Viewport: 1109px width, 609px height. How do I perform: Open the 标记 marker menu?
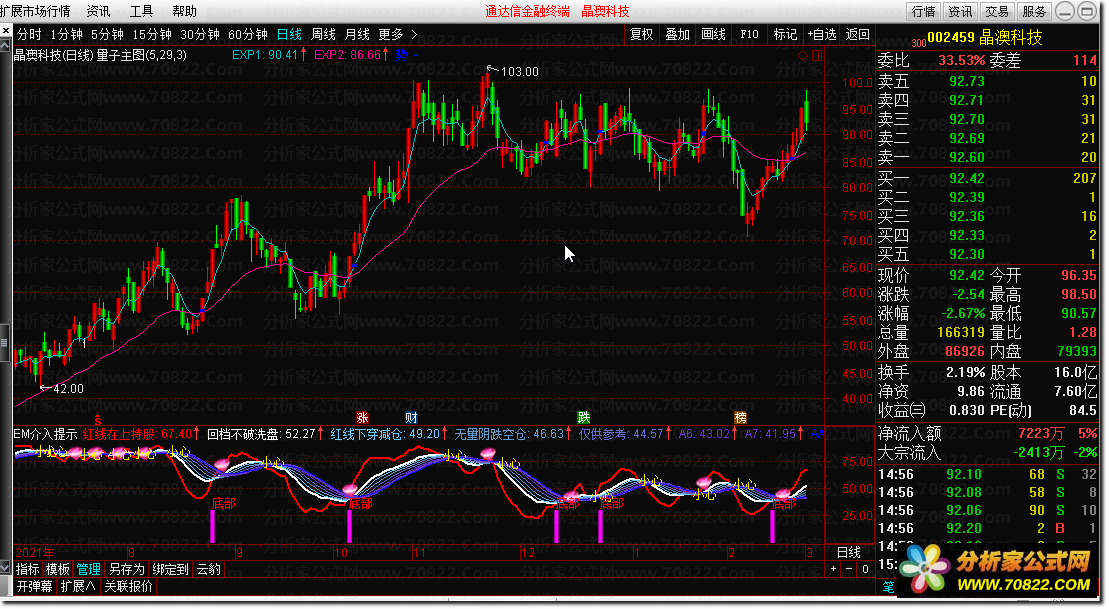pyautogui.click(x=785, y=34)
